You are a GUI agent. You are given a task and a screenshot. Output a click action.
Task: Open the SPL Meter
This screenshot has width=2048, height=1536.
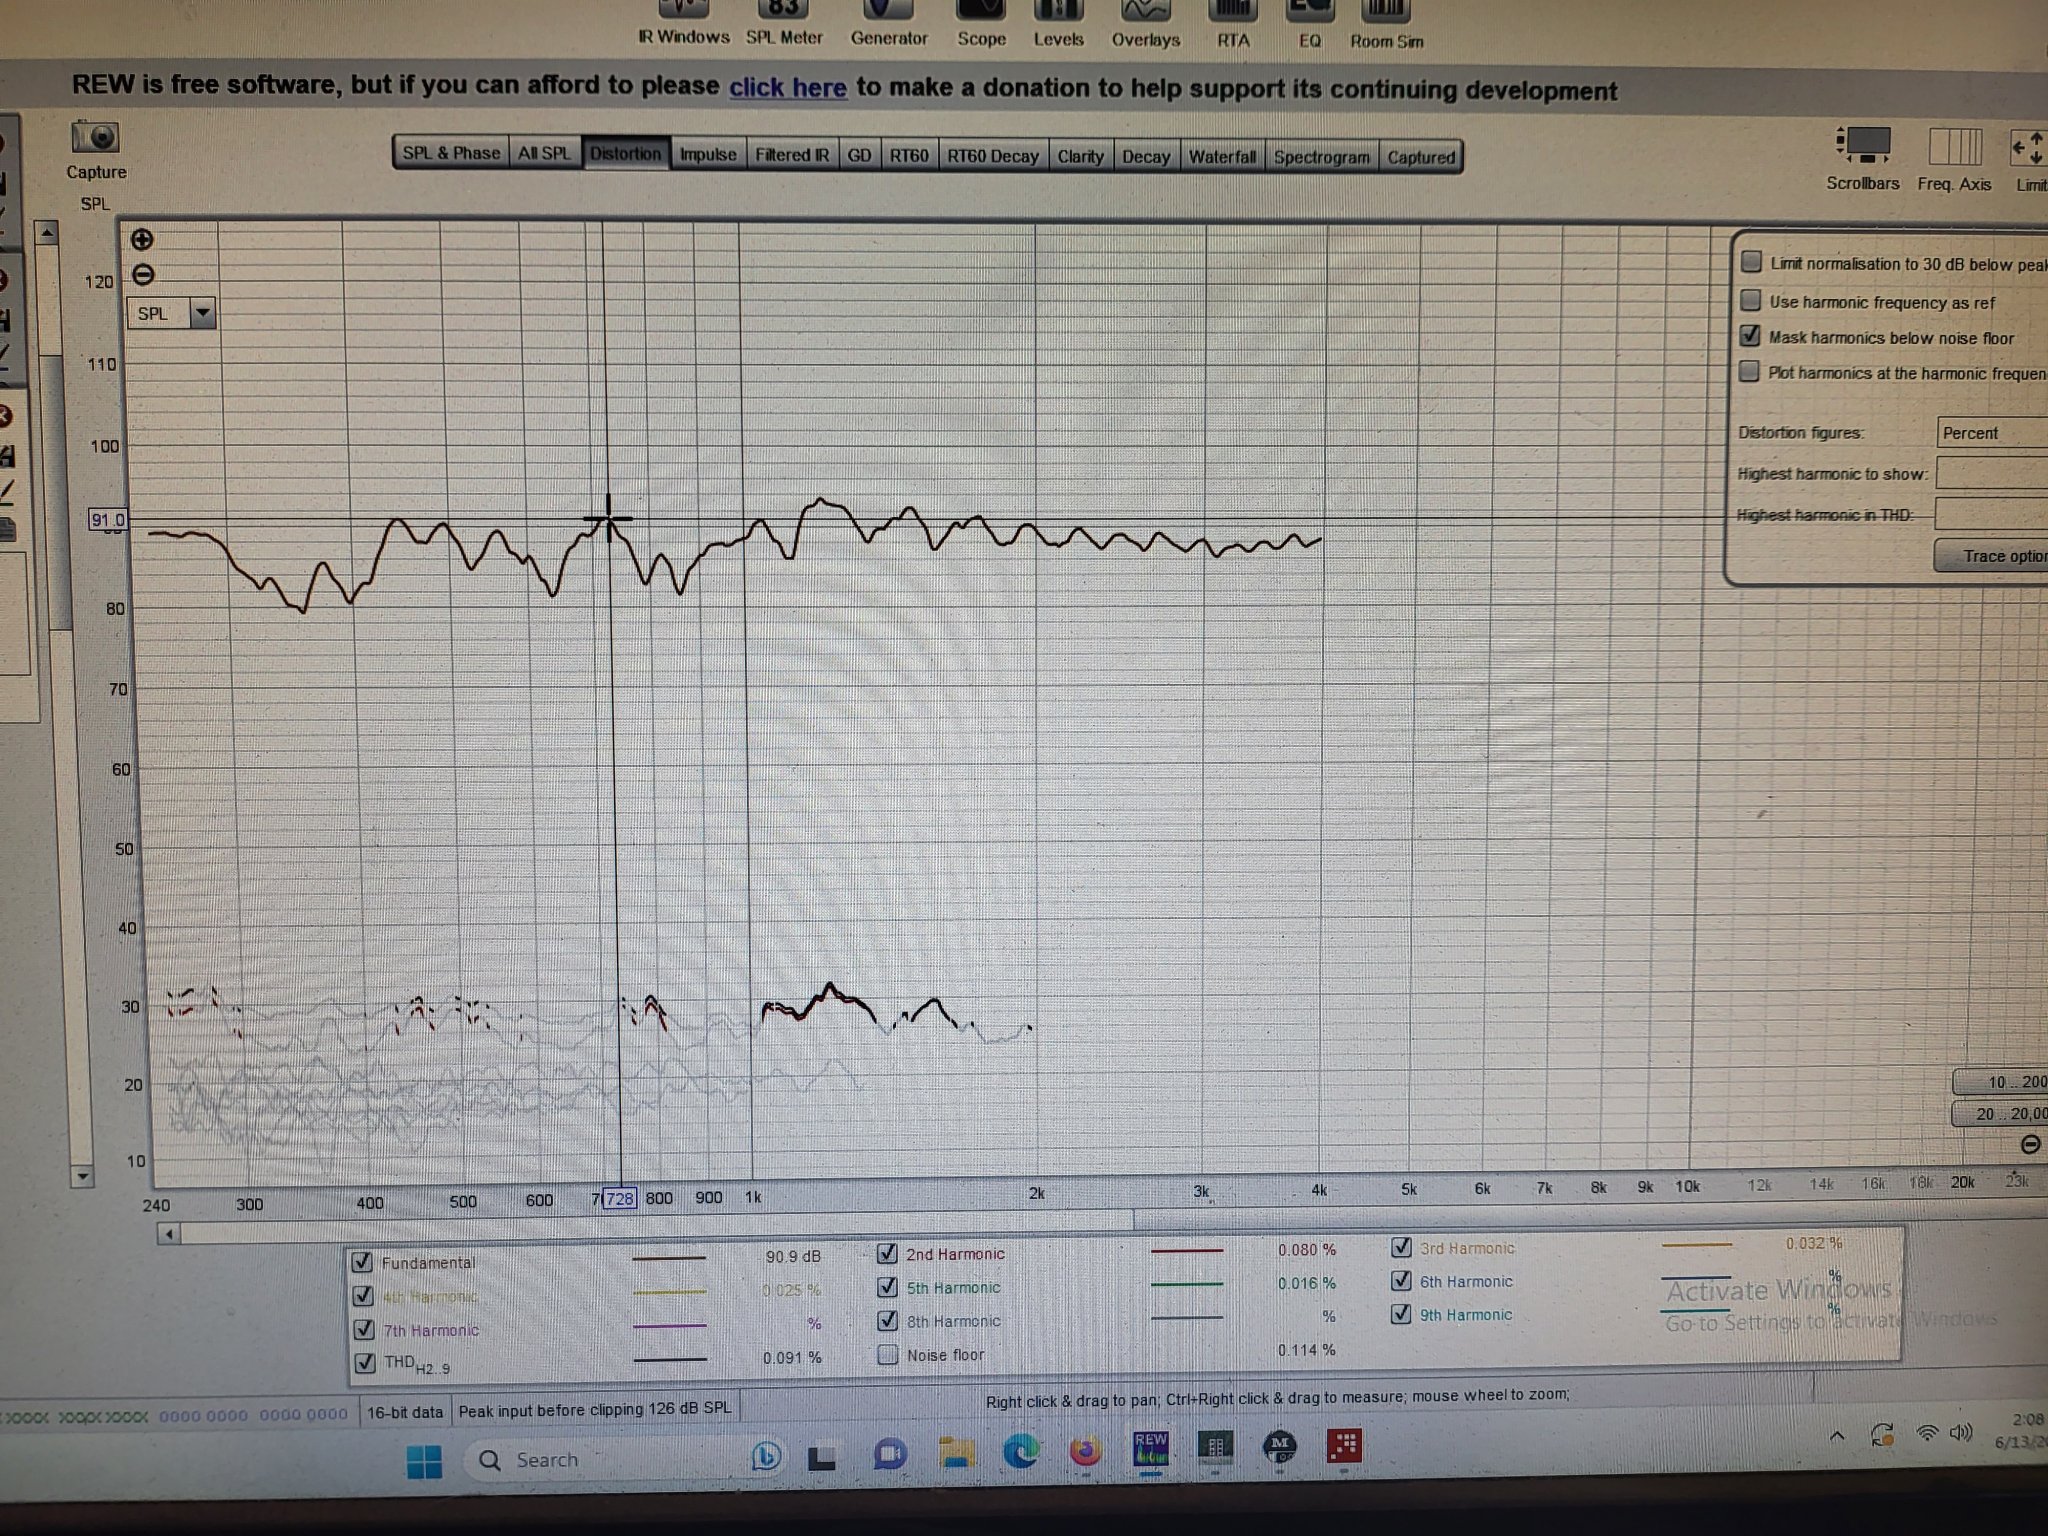click(784, 22)
